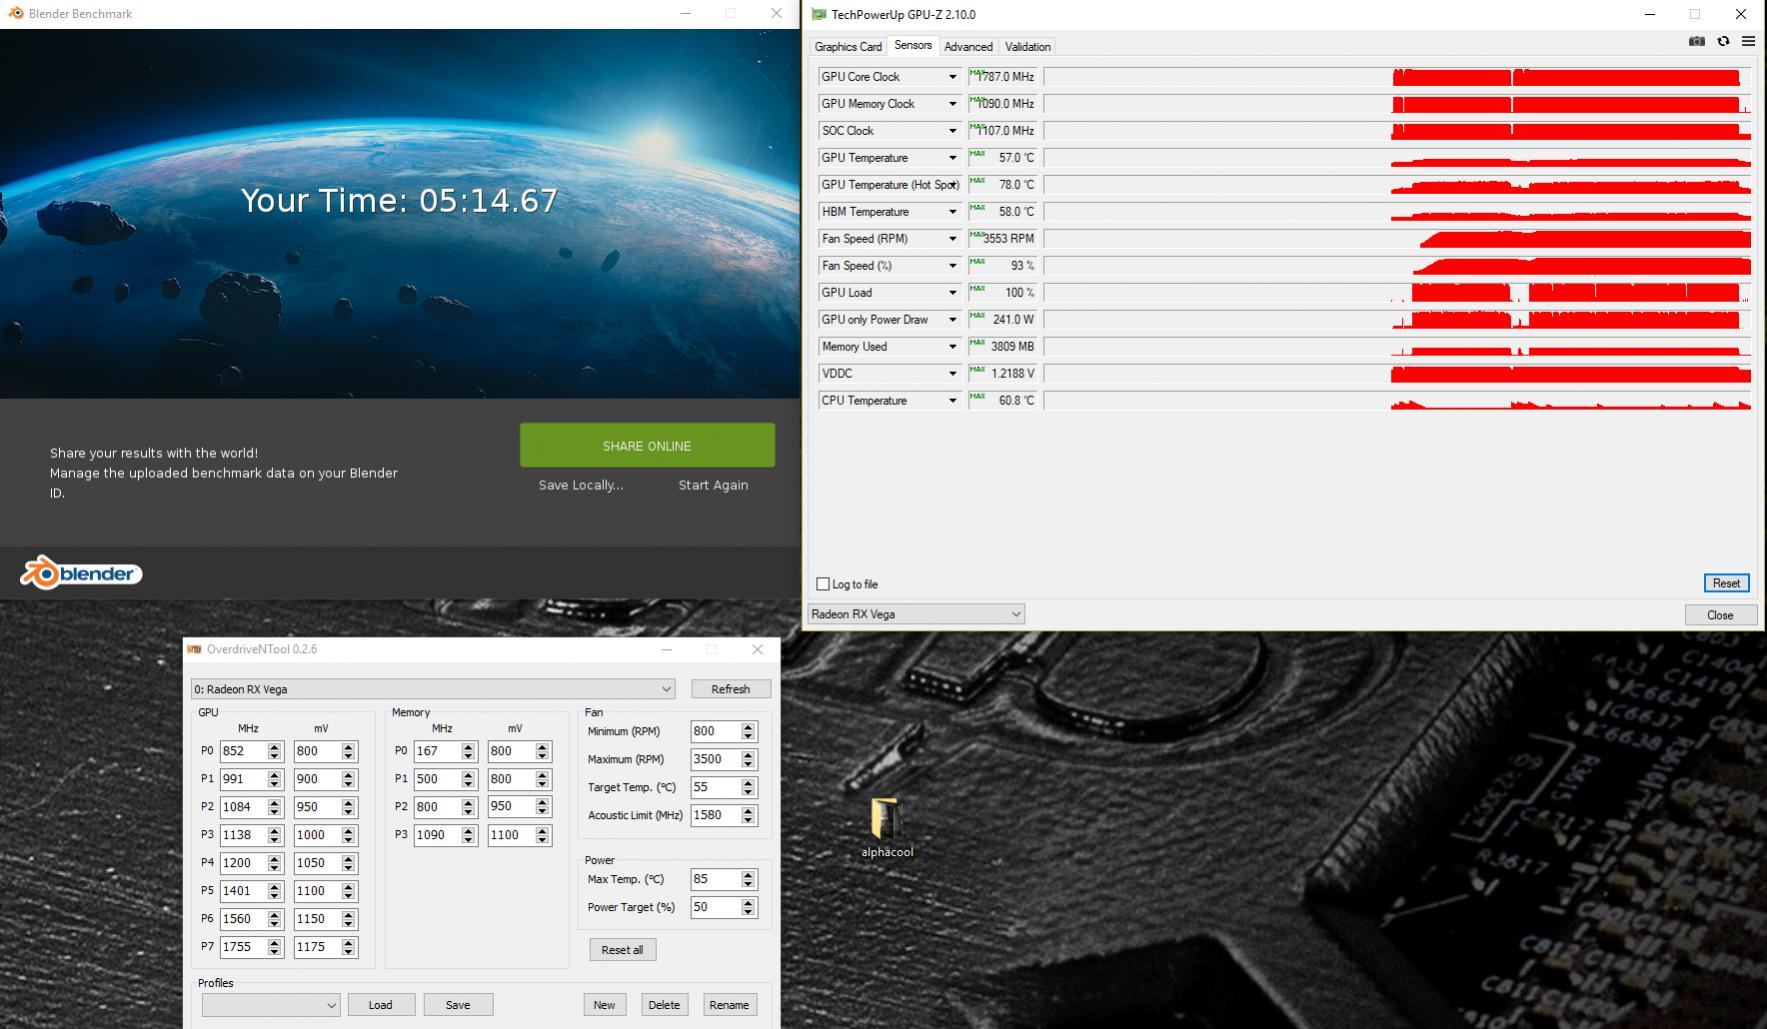Click the GPU Core Clock 1787.0 MHz reading
The height and width of the screenshot is (1029, 1767).
(x=1003, y=77)
